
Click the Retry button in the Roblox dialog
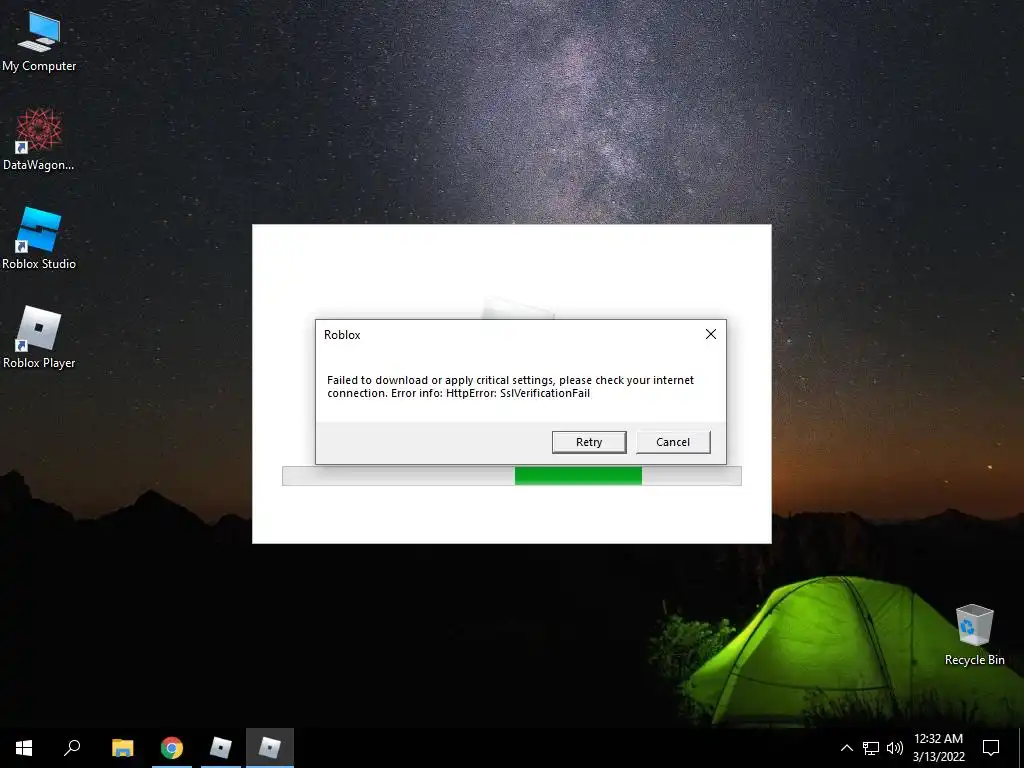(x=588, y=442)
